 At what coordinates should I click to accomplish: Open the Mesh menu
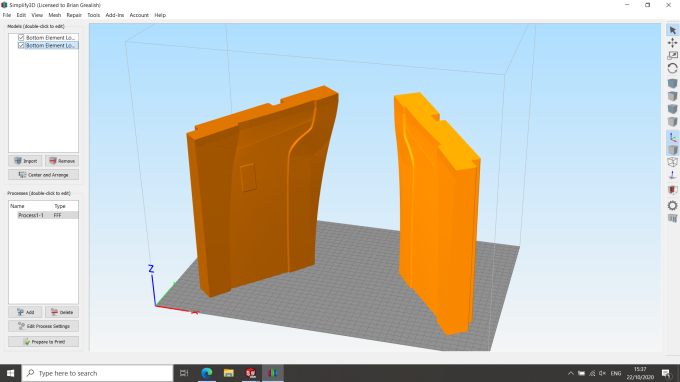coord(55,15)
